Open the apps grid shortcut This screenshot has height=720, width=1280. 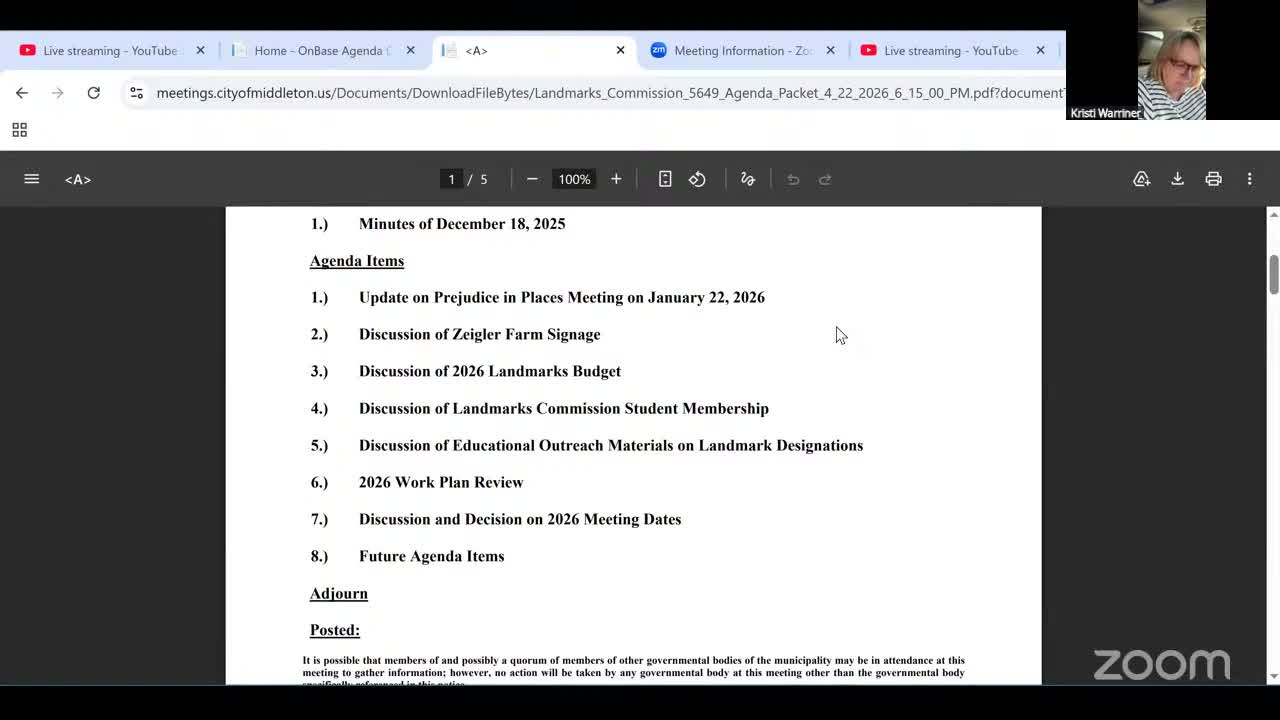[19, 130]
